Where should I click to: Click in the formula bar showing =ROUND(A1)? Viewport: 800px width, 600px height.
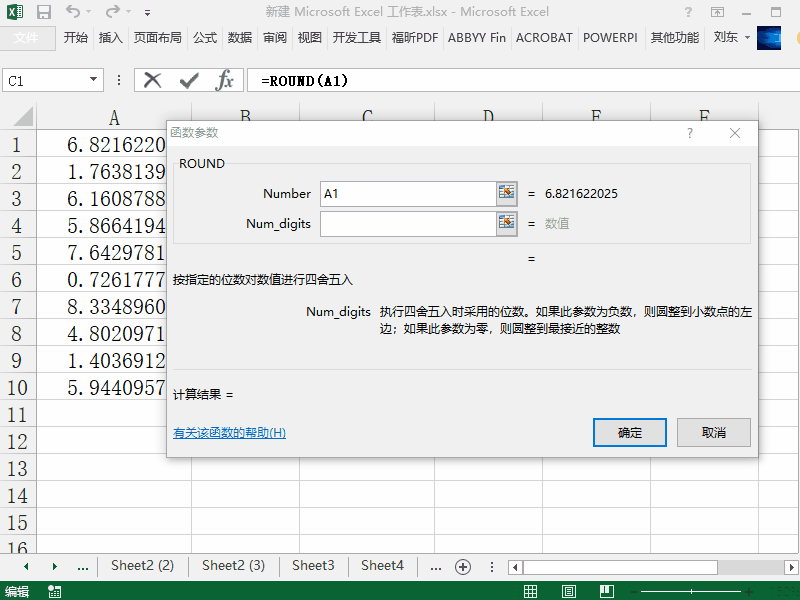(523, 81)
